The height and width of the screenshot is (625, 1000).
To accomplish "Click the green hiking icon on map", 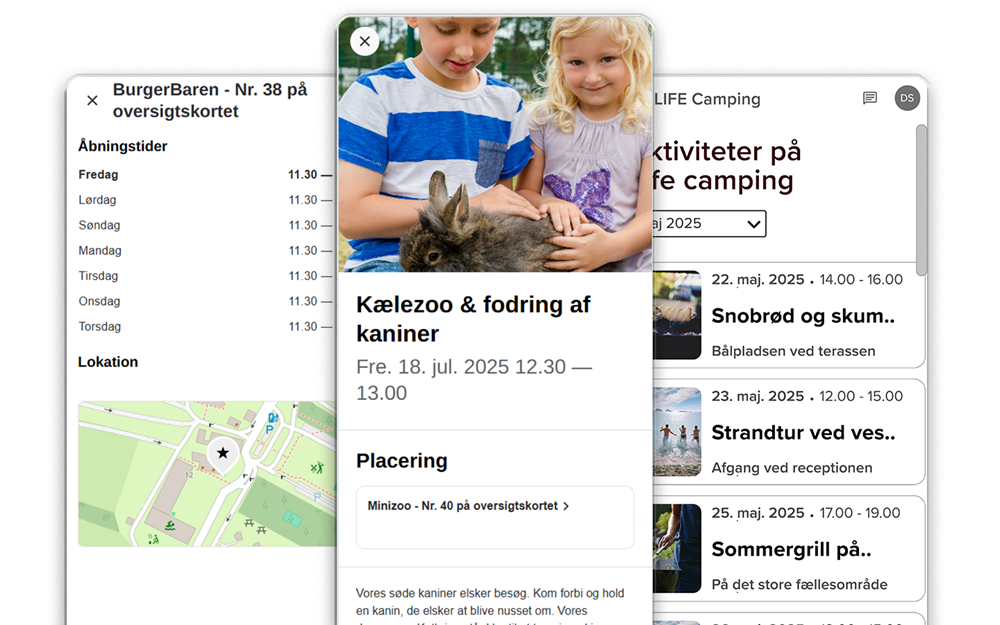I will click(x=317, y=468).
